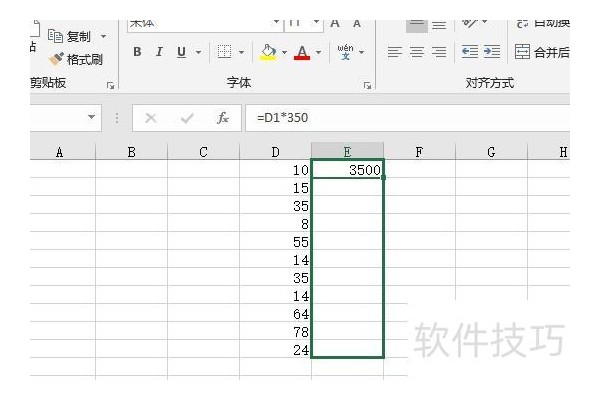Screen dimensions: 600x400
Task: Select cell E1 containing 3500
Action: click(x=347, y=169)
